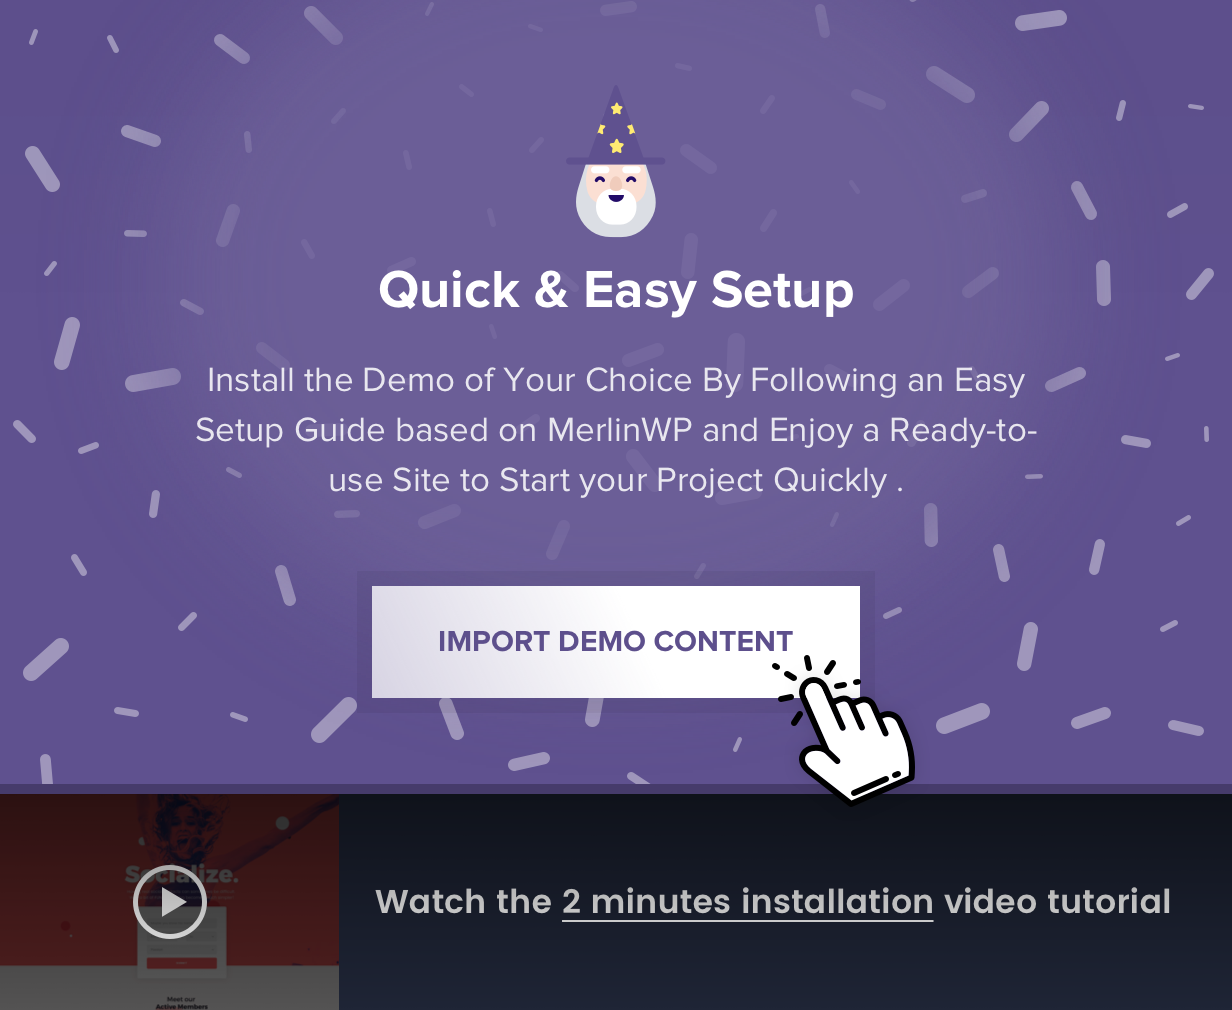This screenshot has height=1010, width=1232.
Task: Open the 2 minutes installation link
Action: coord(747,902)
